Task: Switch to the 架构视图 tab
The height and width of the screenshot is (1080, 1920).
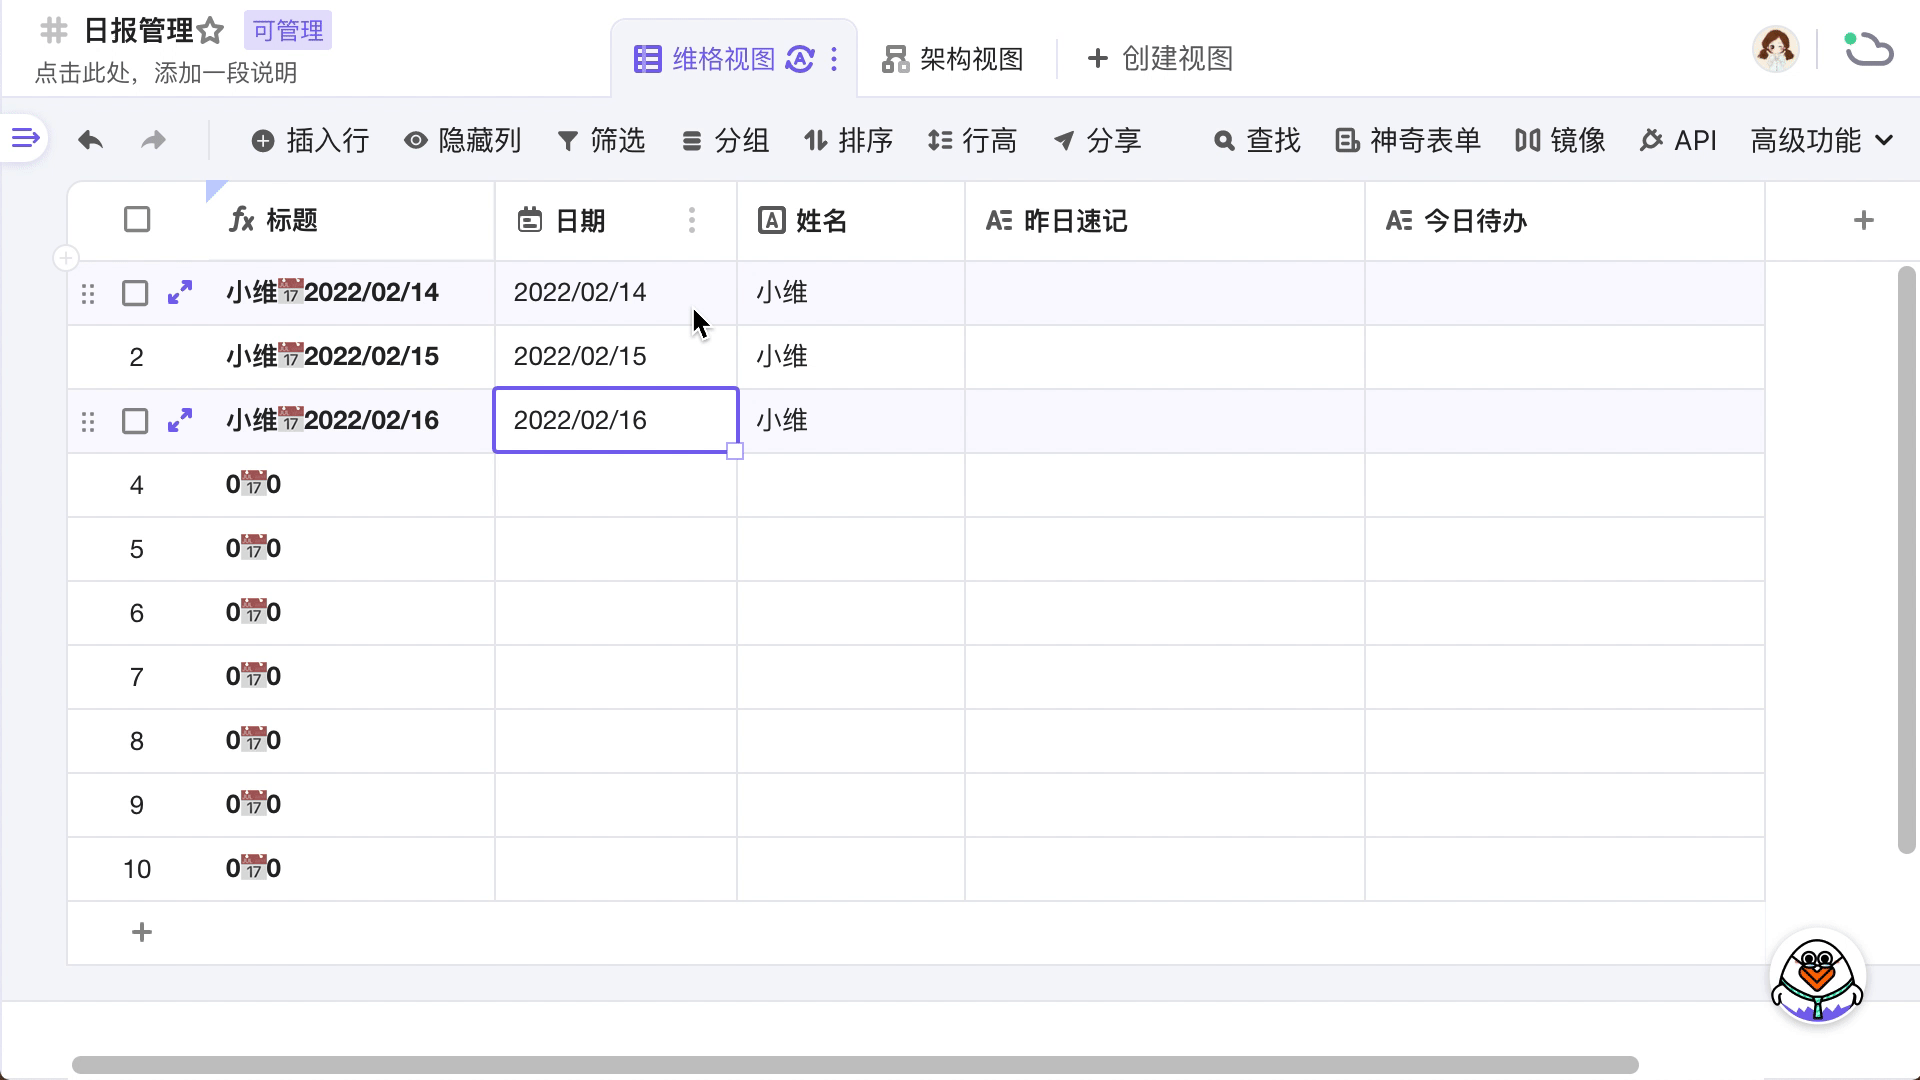Action: 952,59
